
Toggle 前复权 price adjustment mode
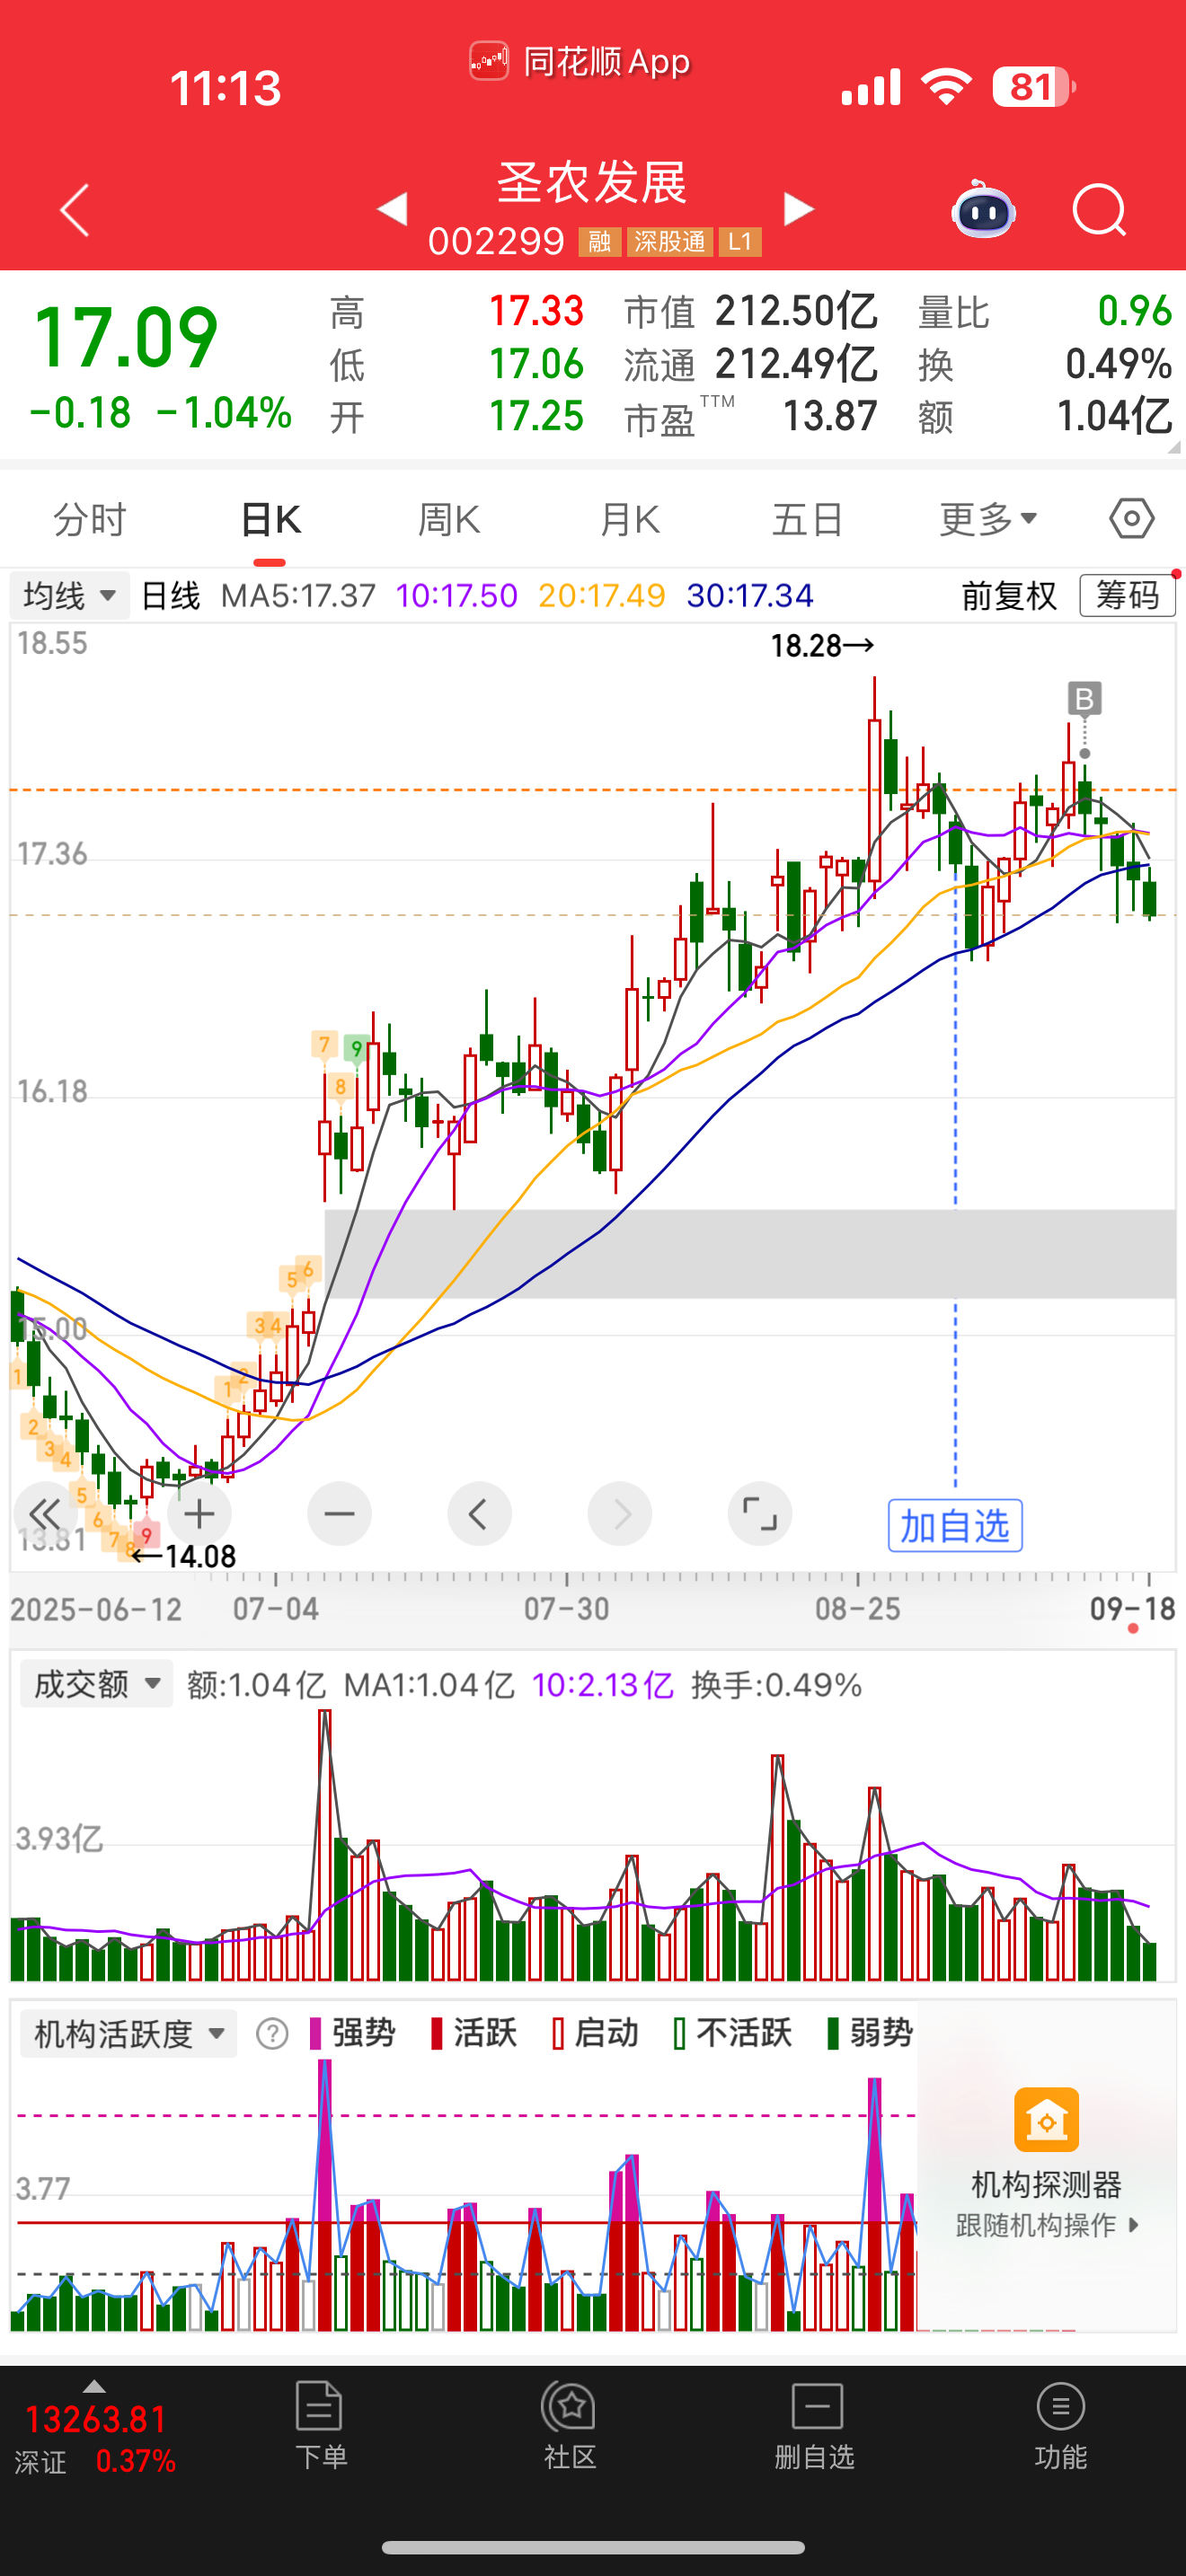[x=1008, y=596]
